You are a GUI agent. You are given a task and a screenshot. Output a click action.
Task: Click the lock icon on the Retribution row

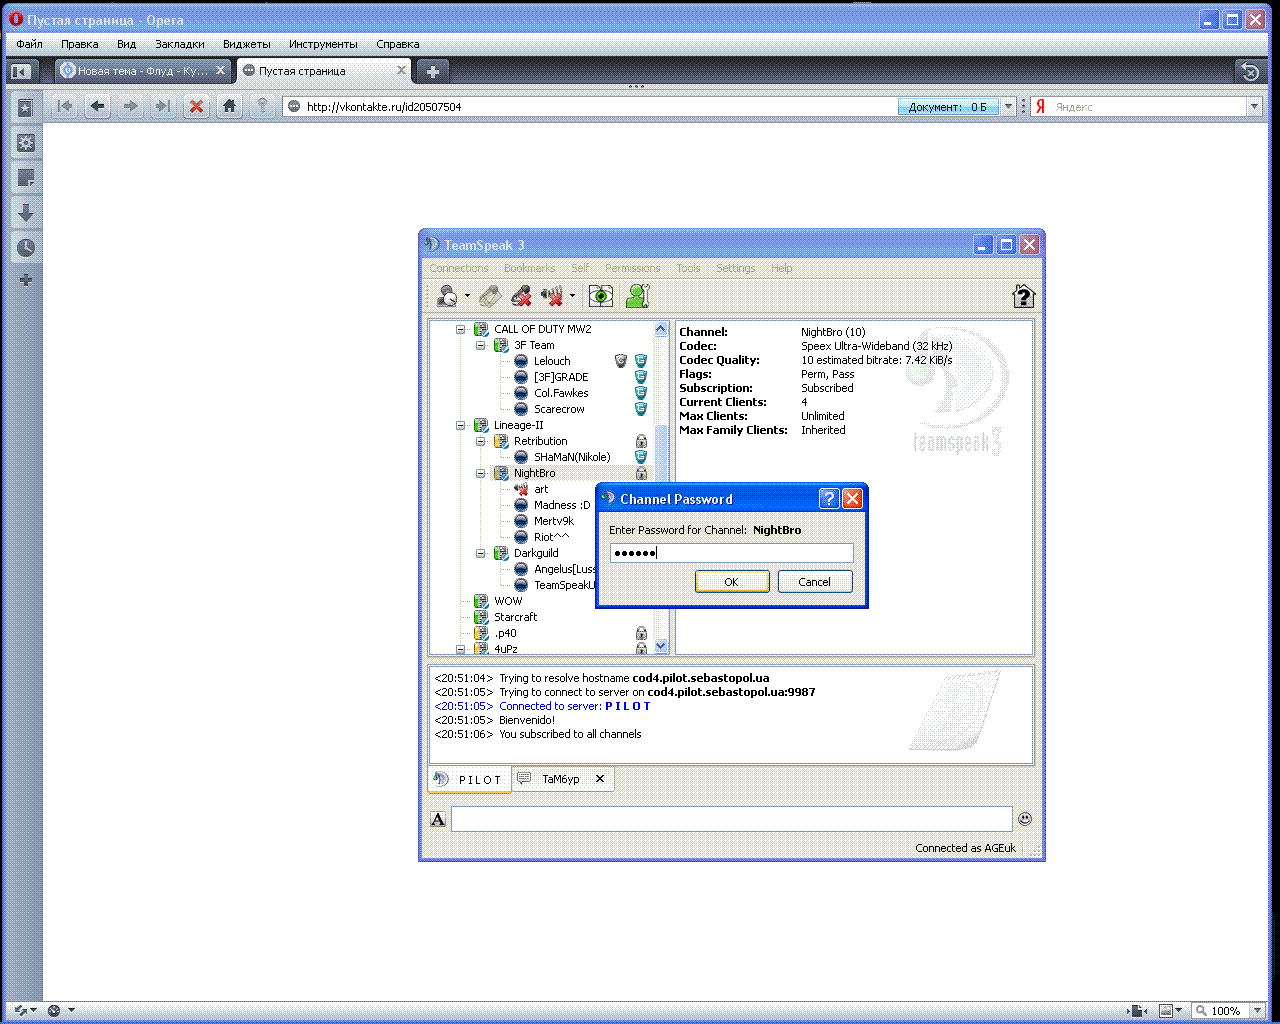[641, 441]
